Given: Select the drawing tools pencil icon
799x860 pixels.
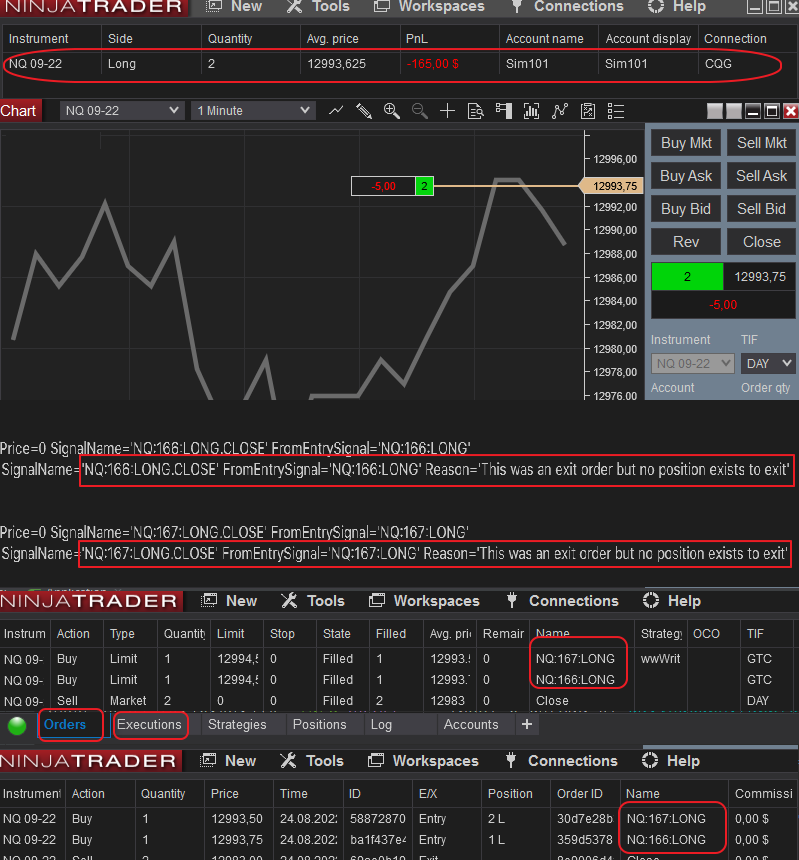Looking at the screenshot, I should [364, 111].
